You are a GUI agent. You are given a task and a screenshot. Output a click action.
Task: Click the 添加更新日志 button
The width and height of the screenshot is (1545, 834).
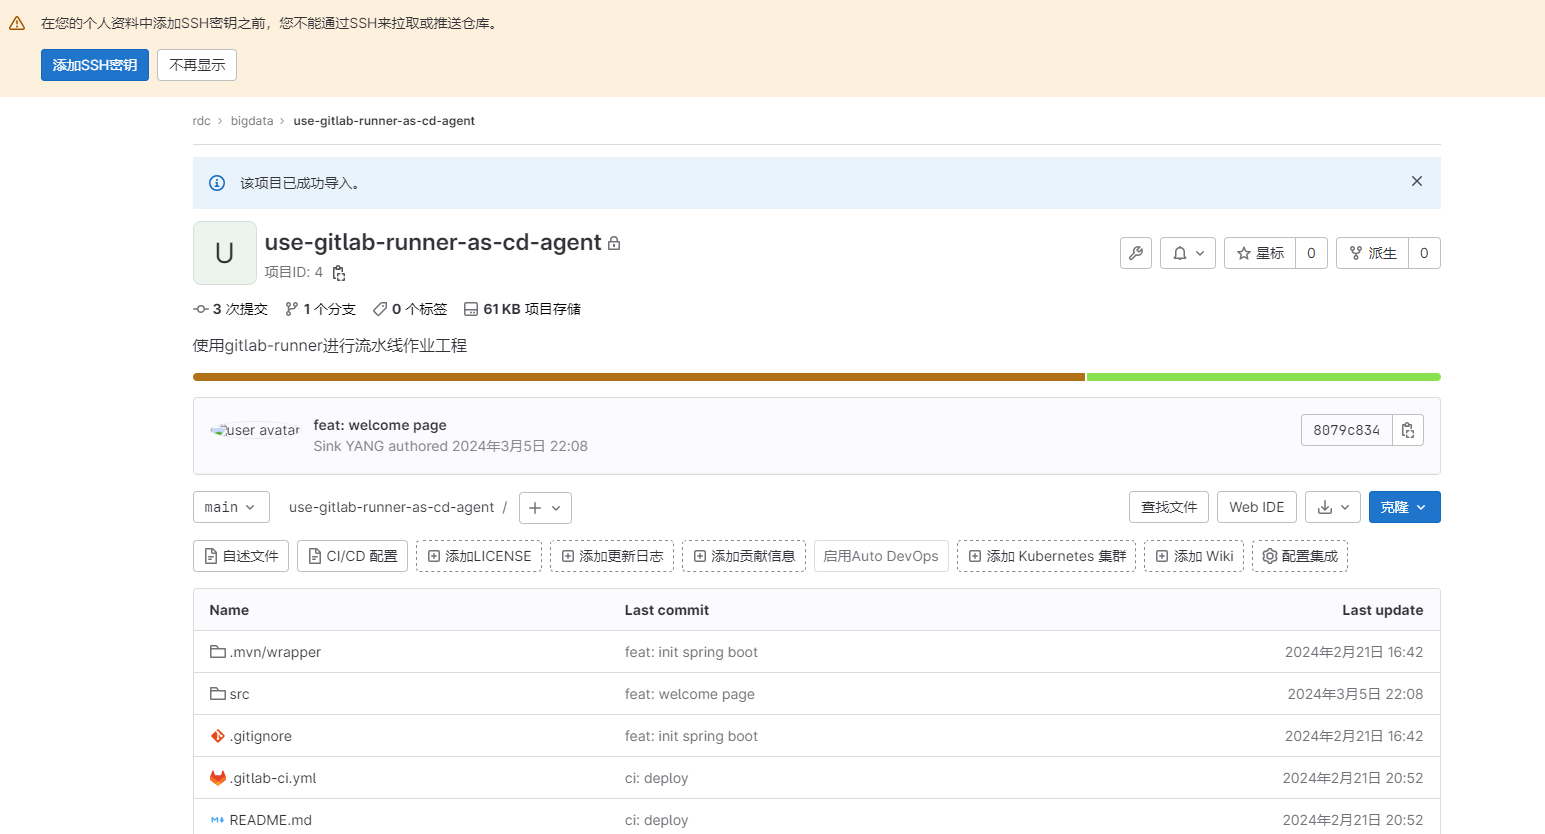[x=612, y=556]
